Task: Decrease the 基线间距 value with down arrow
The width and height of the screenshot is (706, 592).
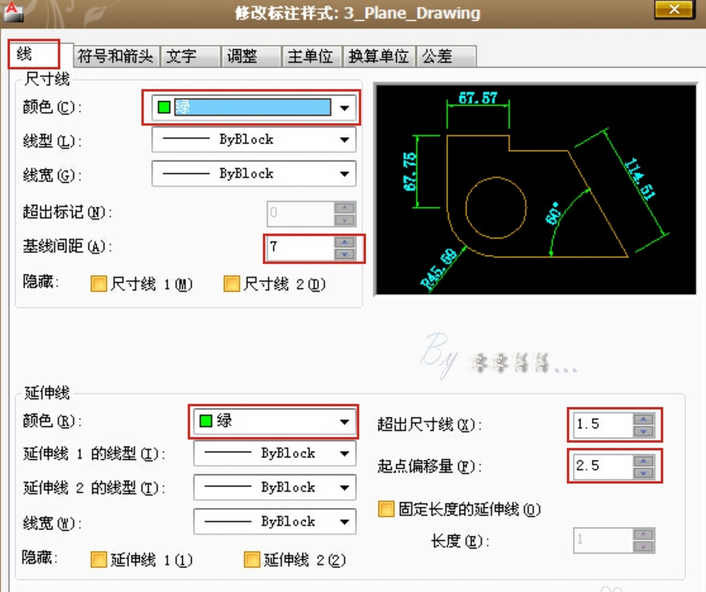Action: tap(345, 254)
